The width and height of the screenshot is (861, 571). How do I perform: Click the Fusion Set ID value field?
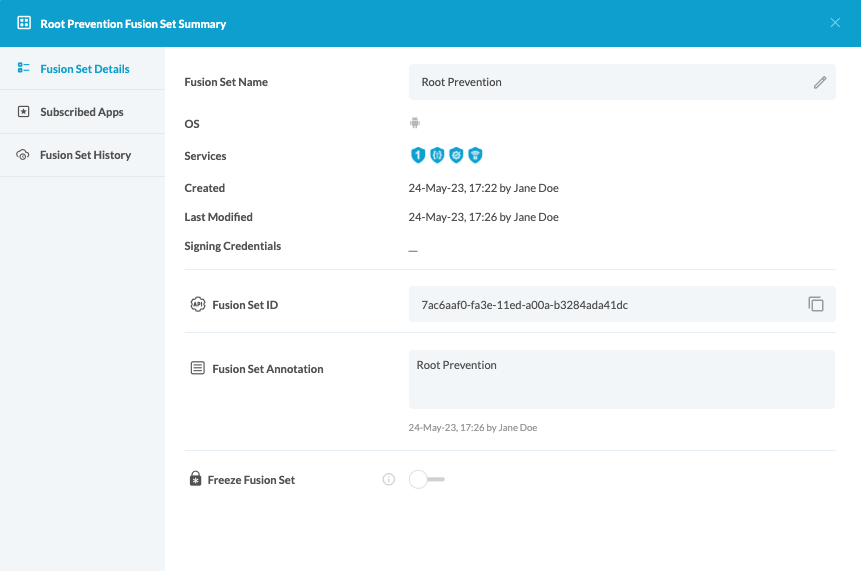[x=600, y=304]
